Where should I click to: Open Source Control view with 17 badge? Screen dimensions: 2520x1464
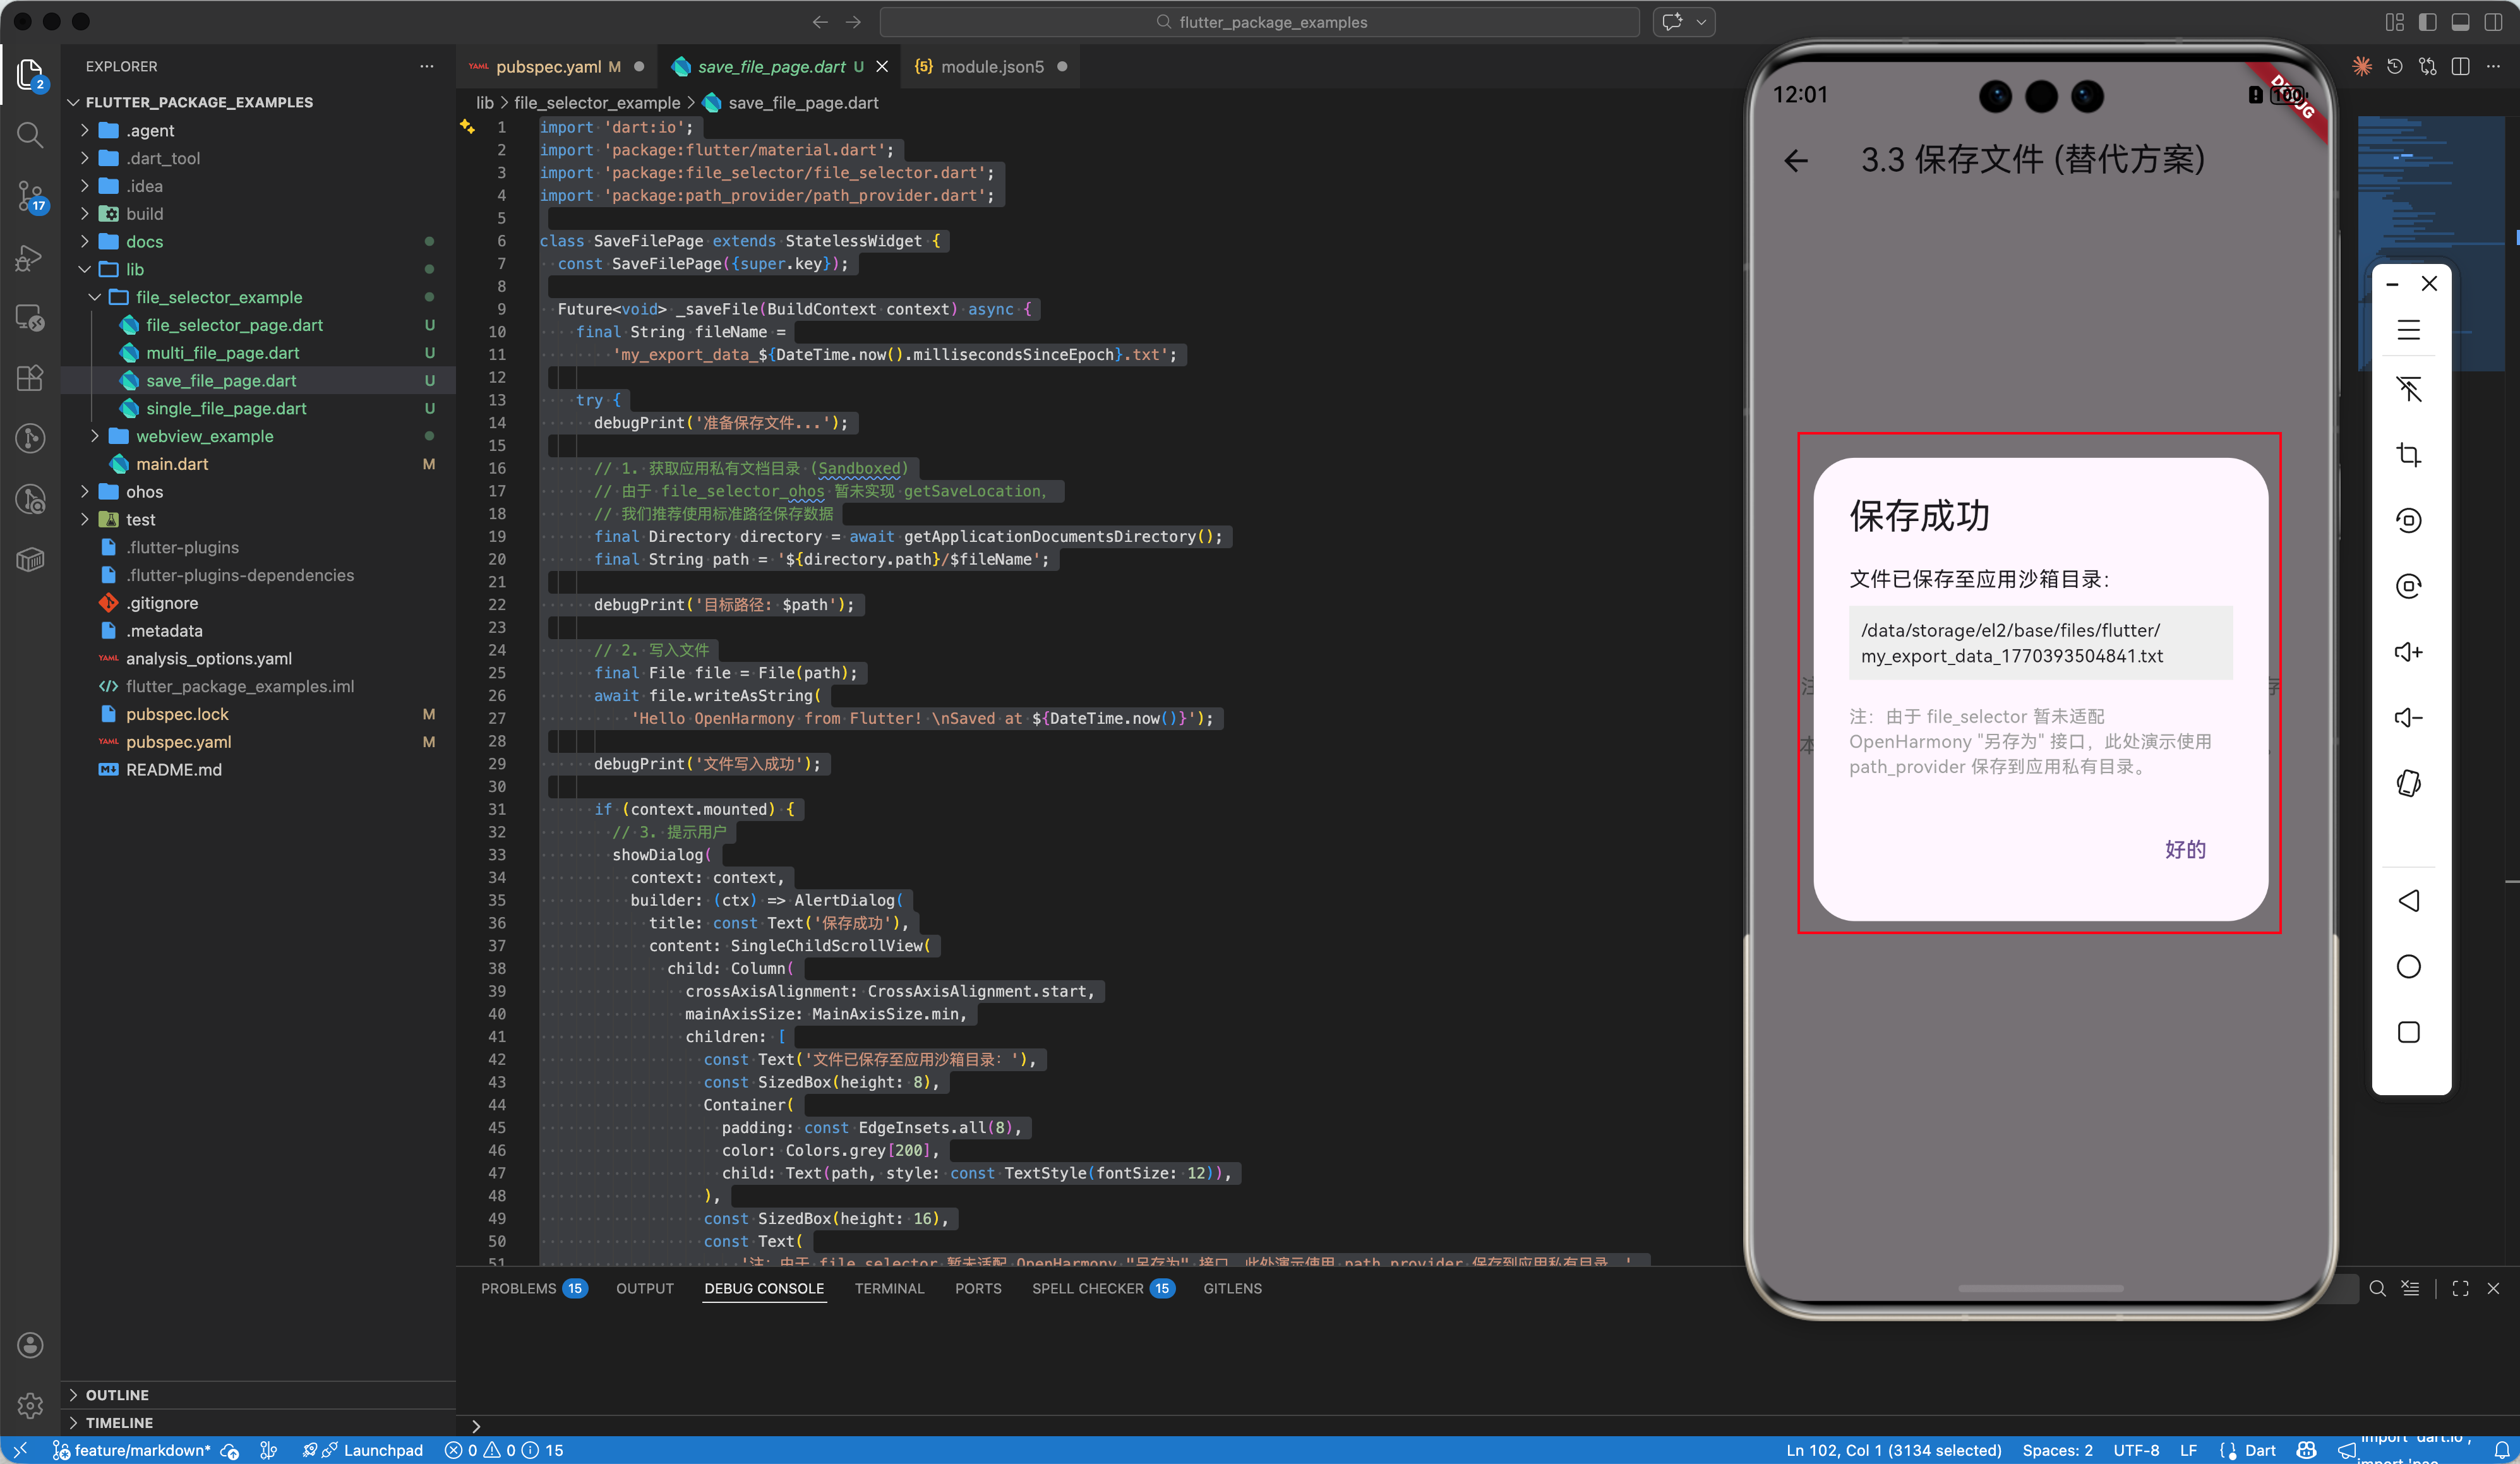[x=30, y=195]
